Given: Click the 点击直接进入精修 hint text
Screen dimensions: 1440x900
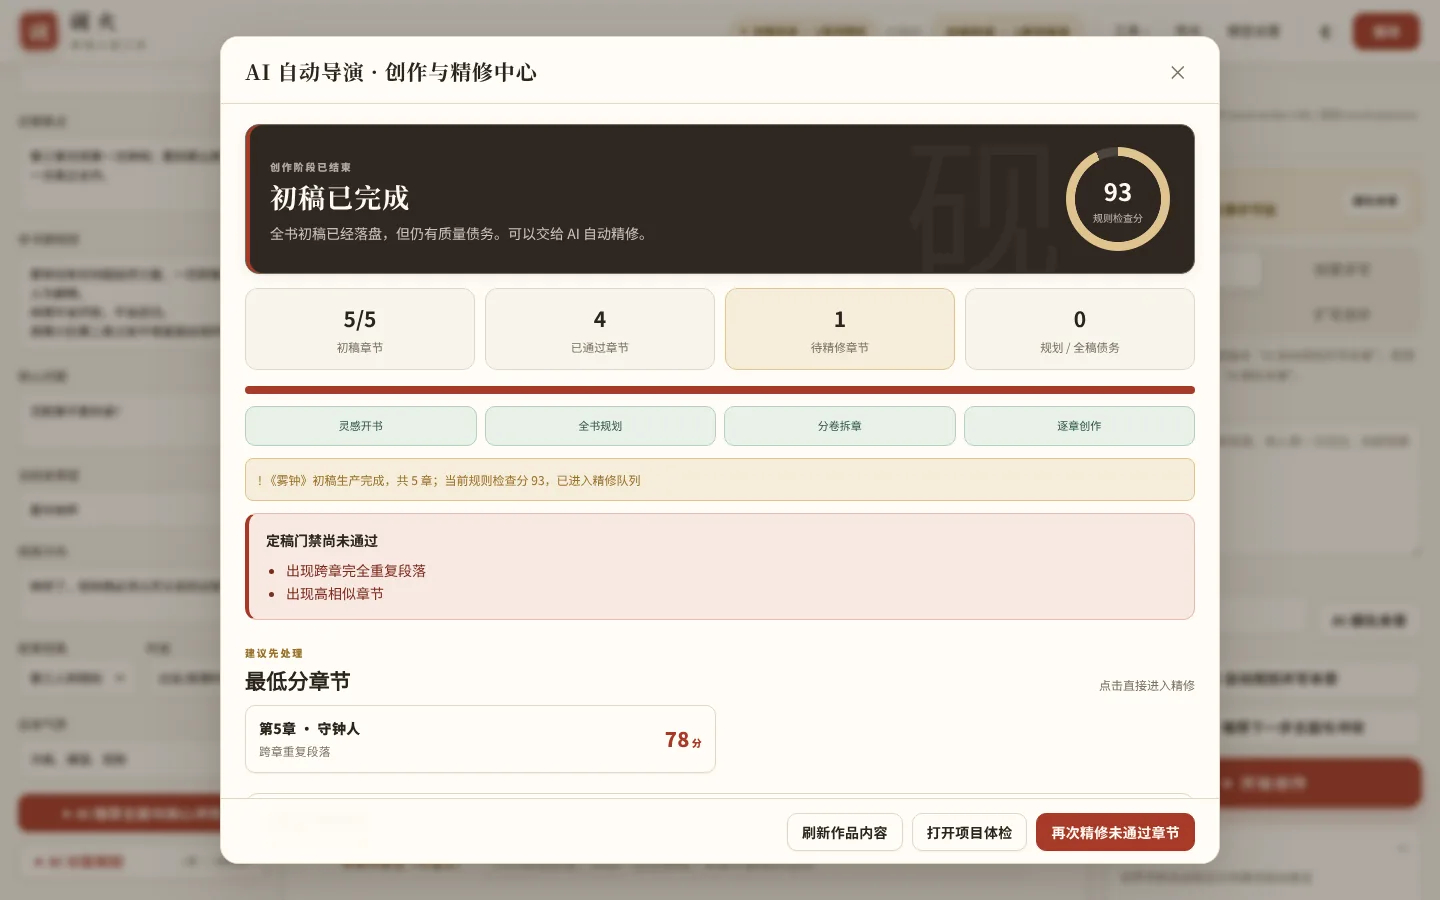Looking at the screenshot, I should (x=1147, y=686).
